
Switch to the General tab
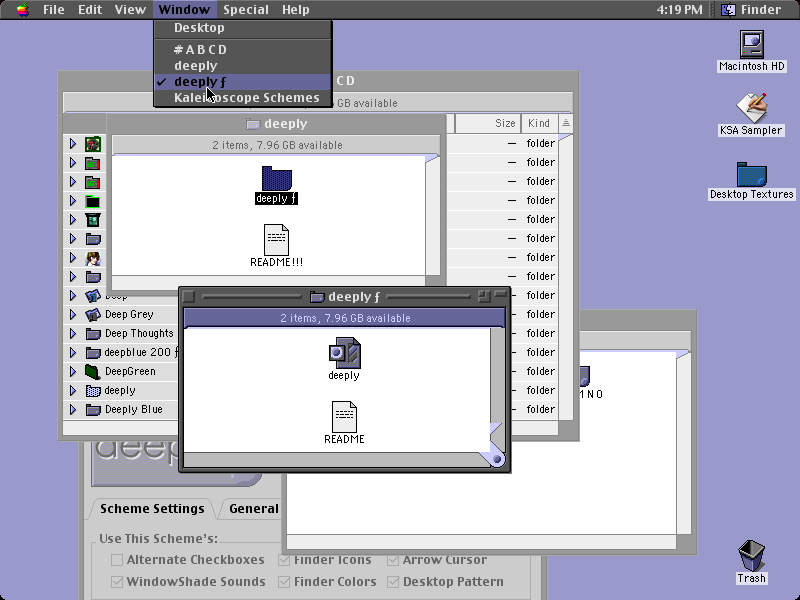point(254,509)
